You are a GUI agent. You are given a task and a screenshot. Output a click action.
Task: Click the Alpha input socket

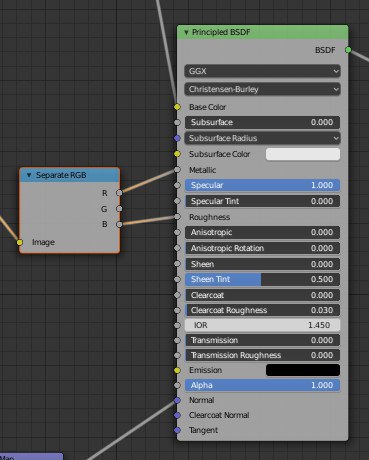coord(177,385)
